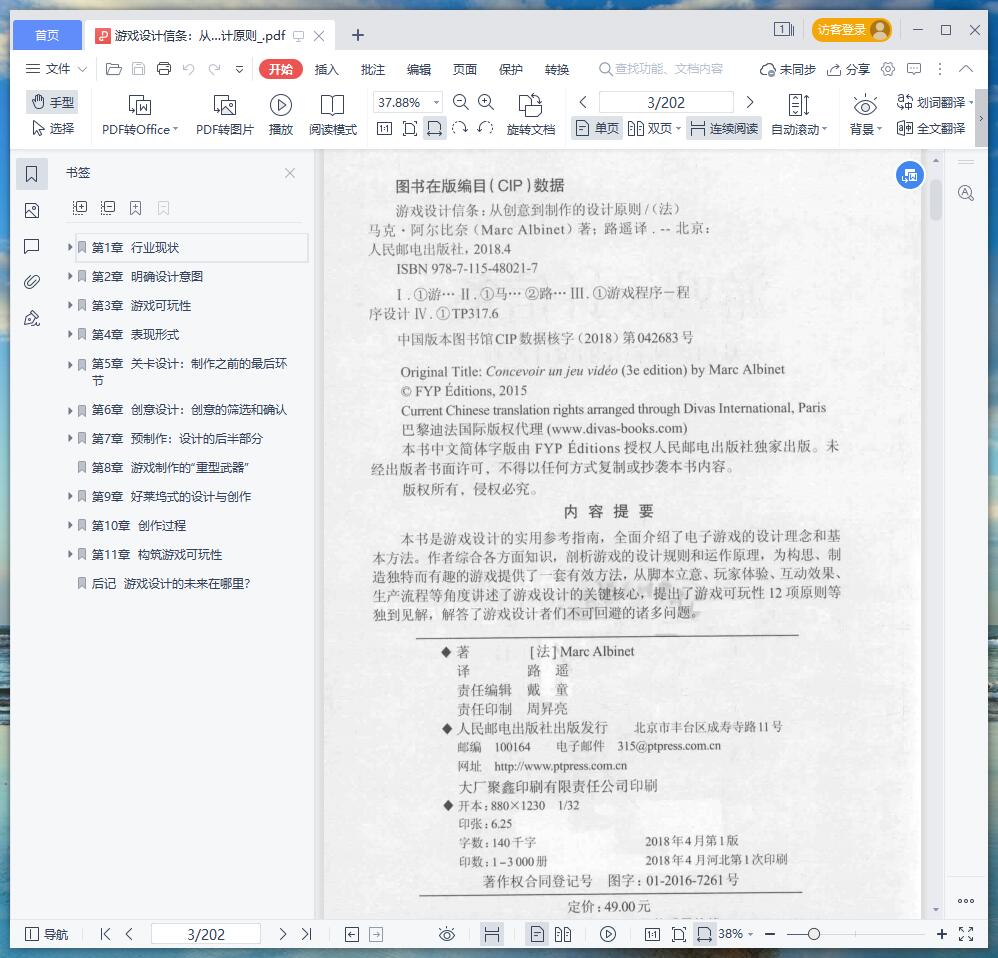Open rotate document tool
The height and width of the screenshot is (958, 998).
point(531,115)
